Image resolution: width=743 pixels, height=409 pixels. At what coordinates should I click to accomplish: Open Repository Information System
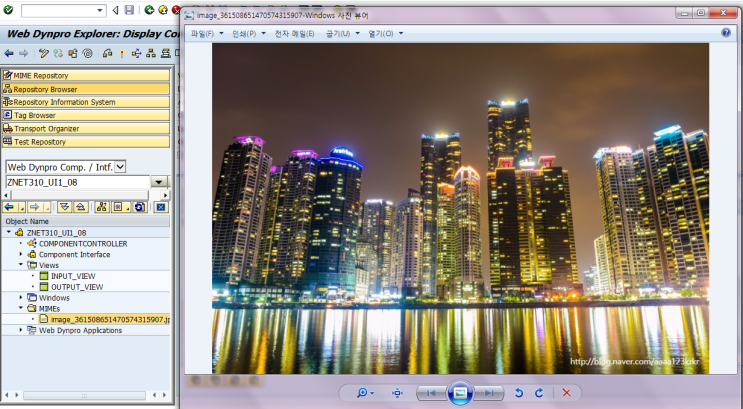click(x=86, y=102)
